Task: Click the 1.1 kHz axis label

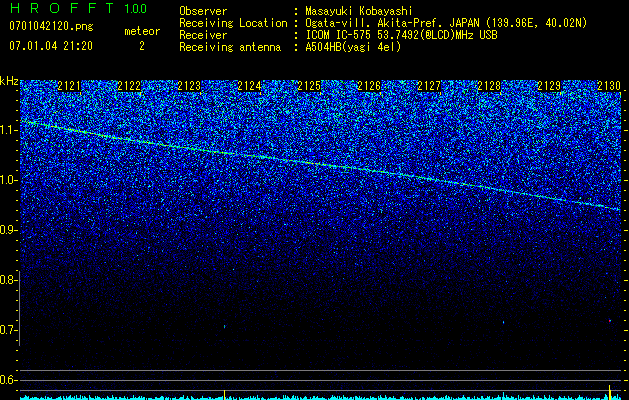Action: pyautogui.click(x=8, y=130)
